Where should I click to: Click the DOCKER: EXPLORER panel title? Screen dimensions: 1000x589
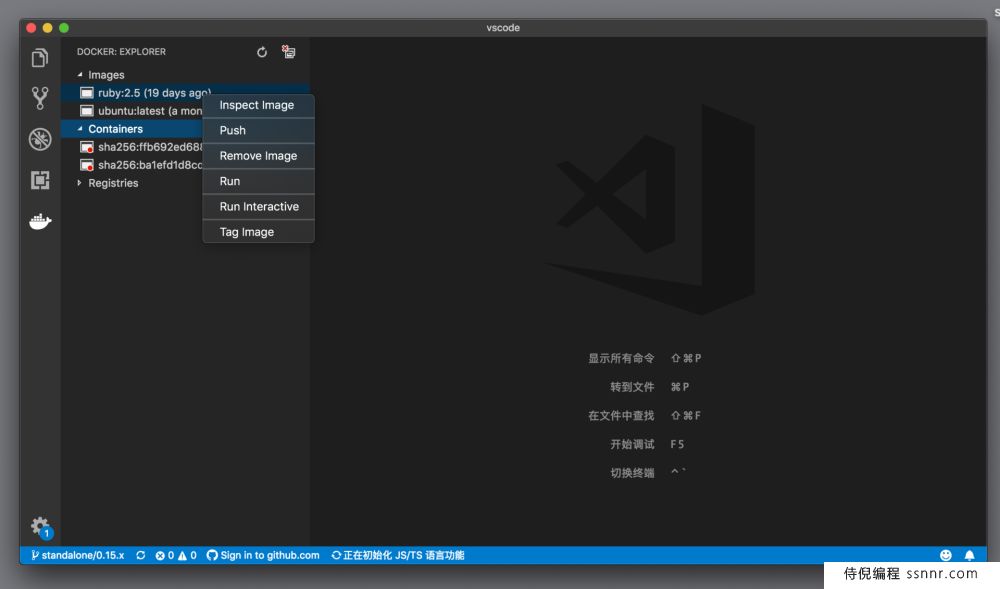pyautogui.click(x=121, y=52)
